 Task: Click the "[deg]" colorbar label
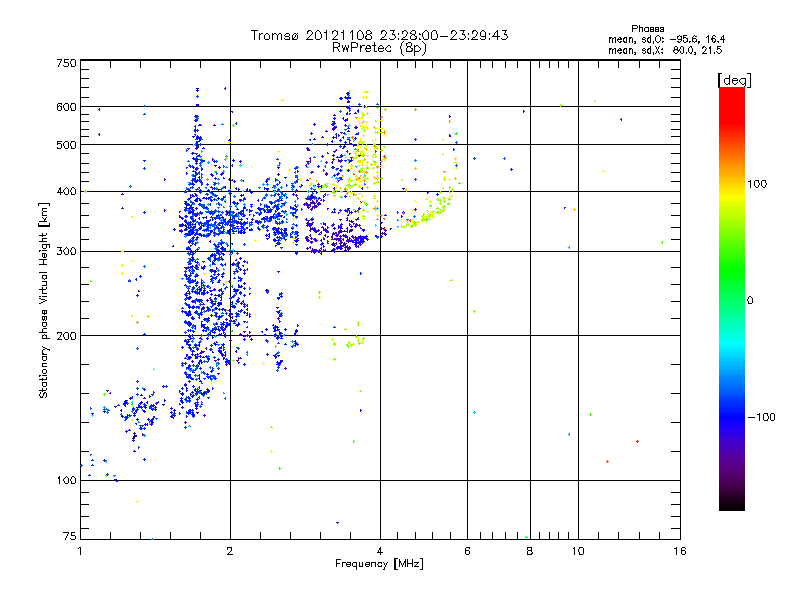[734, 80]
